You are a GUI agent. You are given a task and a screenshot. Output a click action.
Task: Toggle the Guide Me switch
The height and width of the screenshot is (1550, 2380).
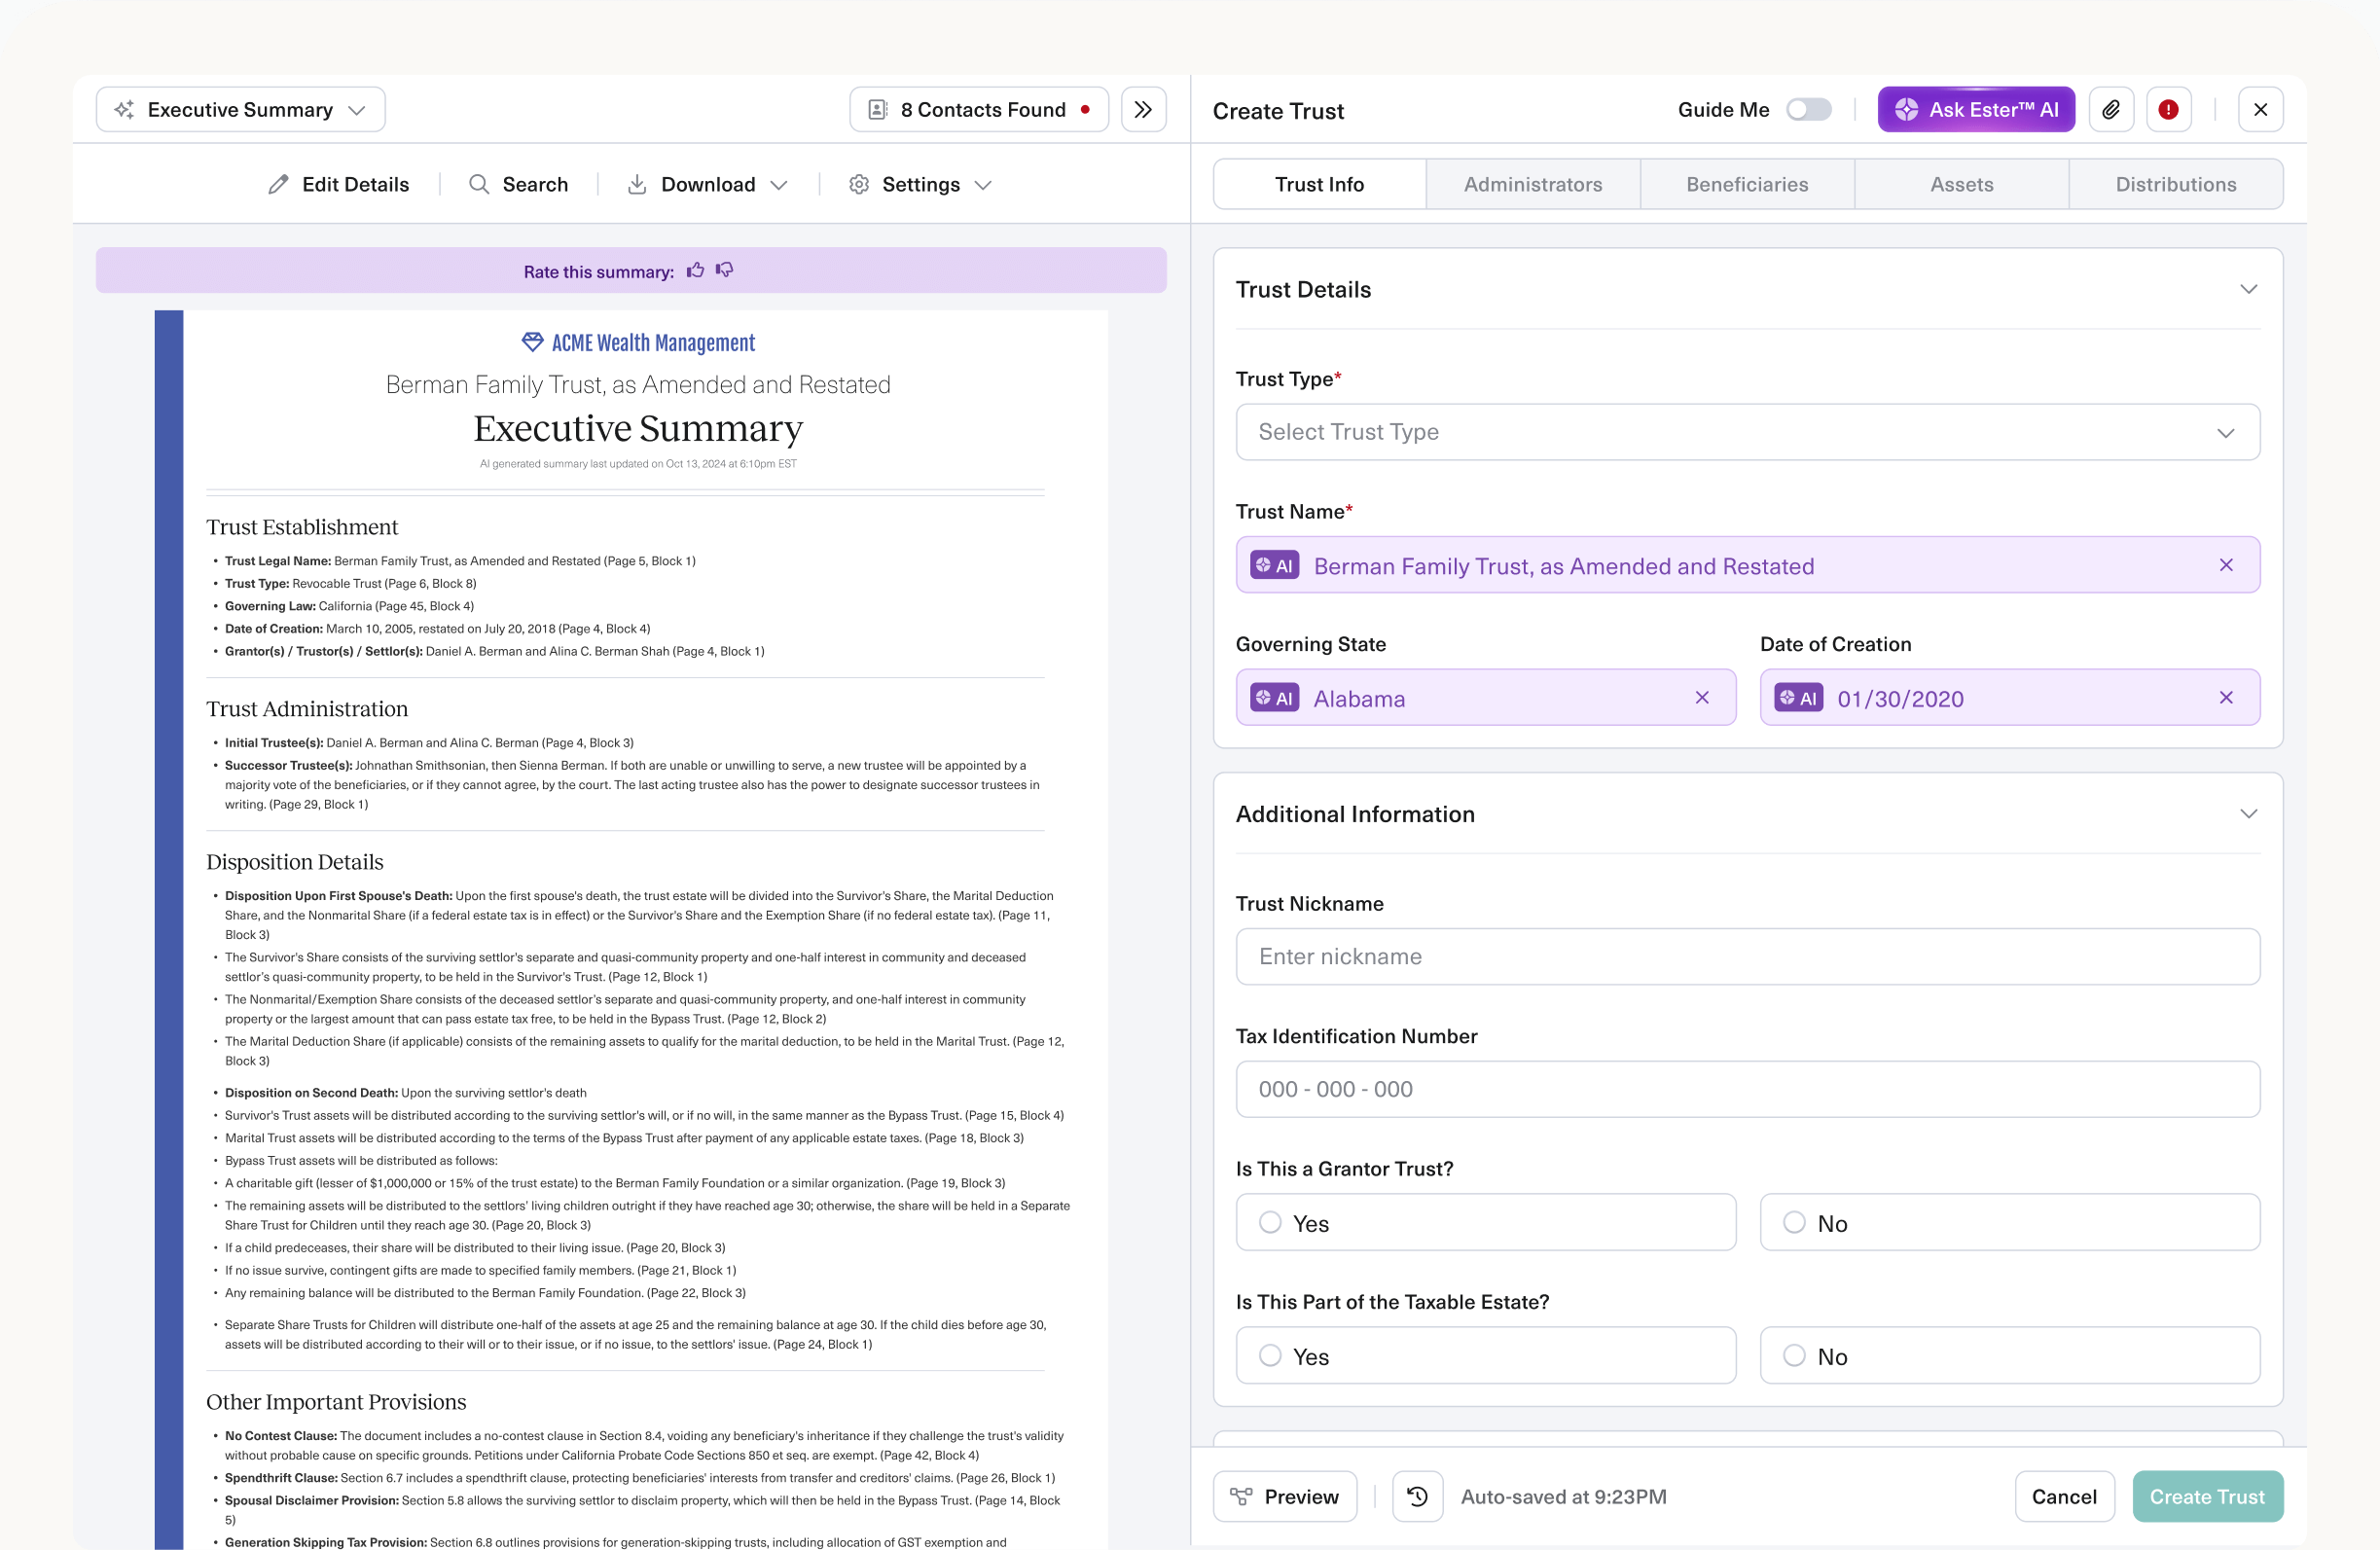[x=1808, y=109]
